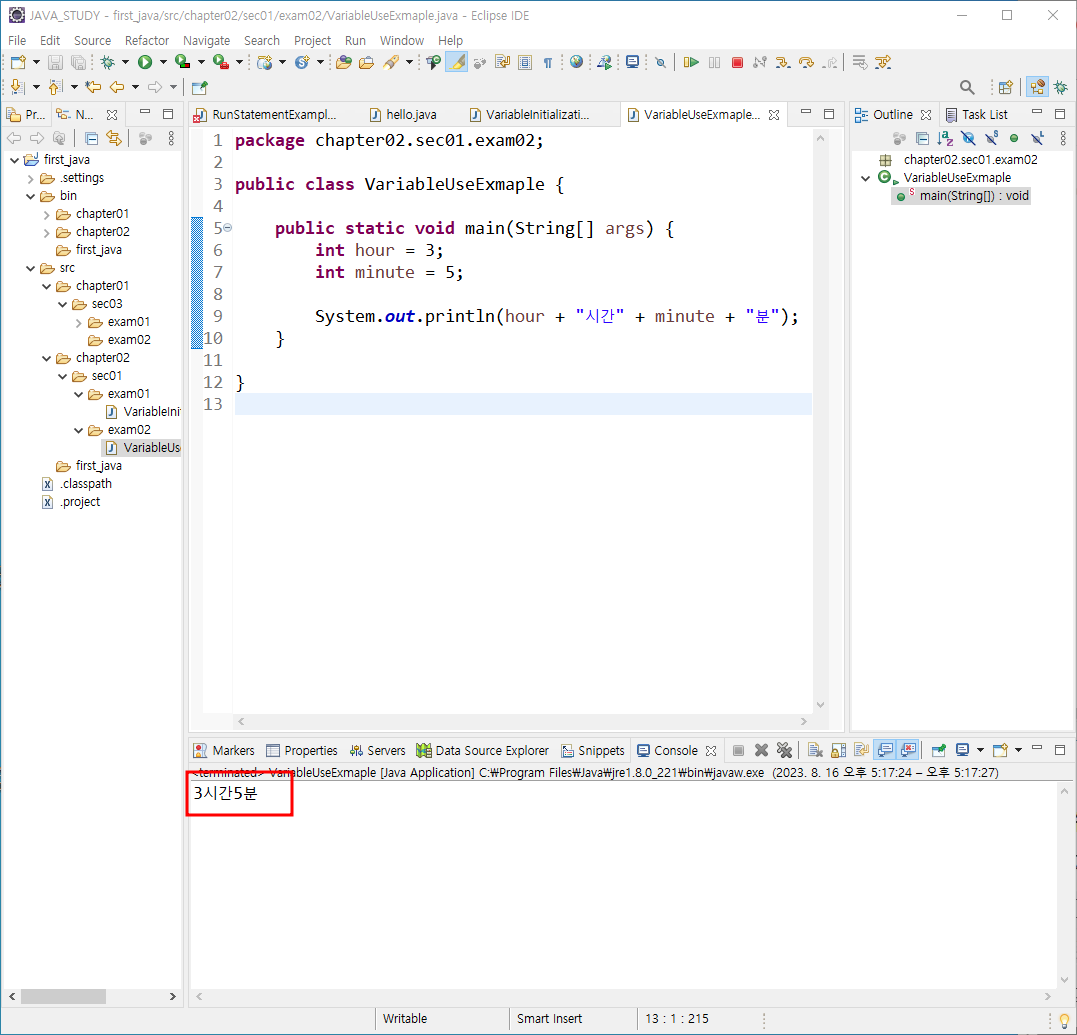Toggle Show Whitespace Characters pilcrow icon
Viewport: 1077px width, 1035px height.
[x=547, y=62]
